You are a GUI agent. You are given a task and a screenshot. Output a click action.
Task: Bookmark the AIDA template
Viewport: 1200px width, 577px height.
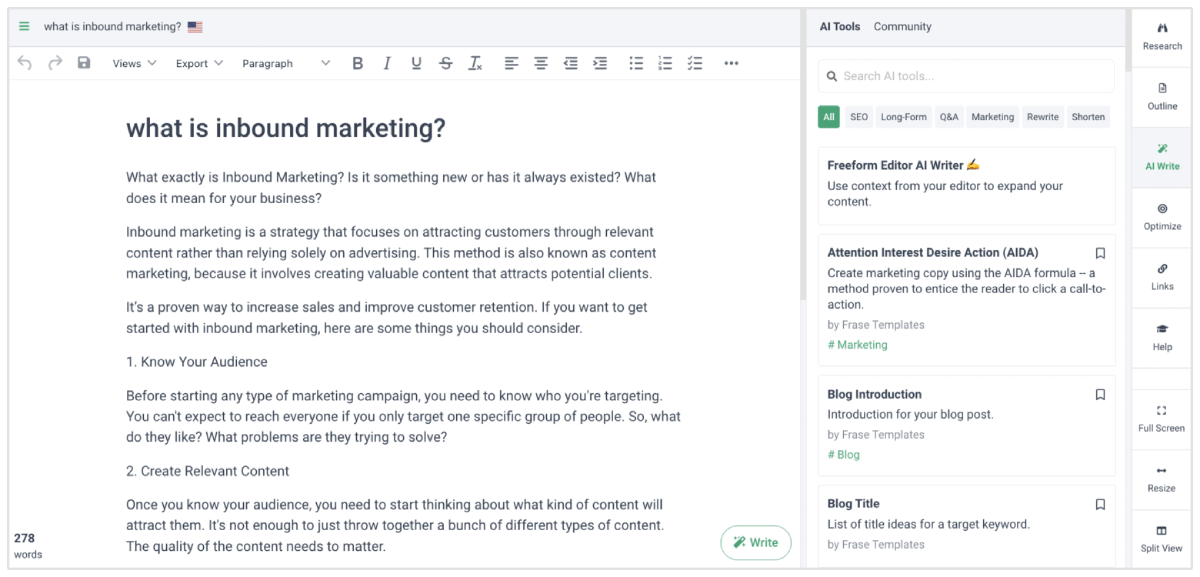point(1100,253)
